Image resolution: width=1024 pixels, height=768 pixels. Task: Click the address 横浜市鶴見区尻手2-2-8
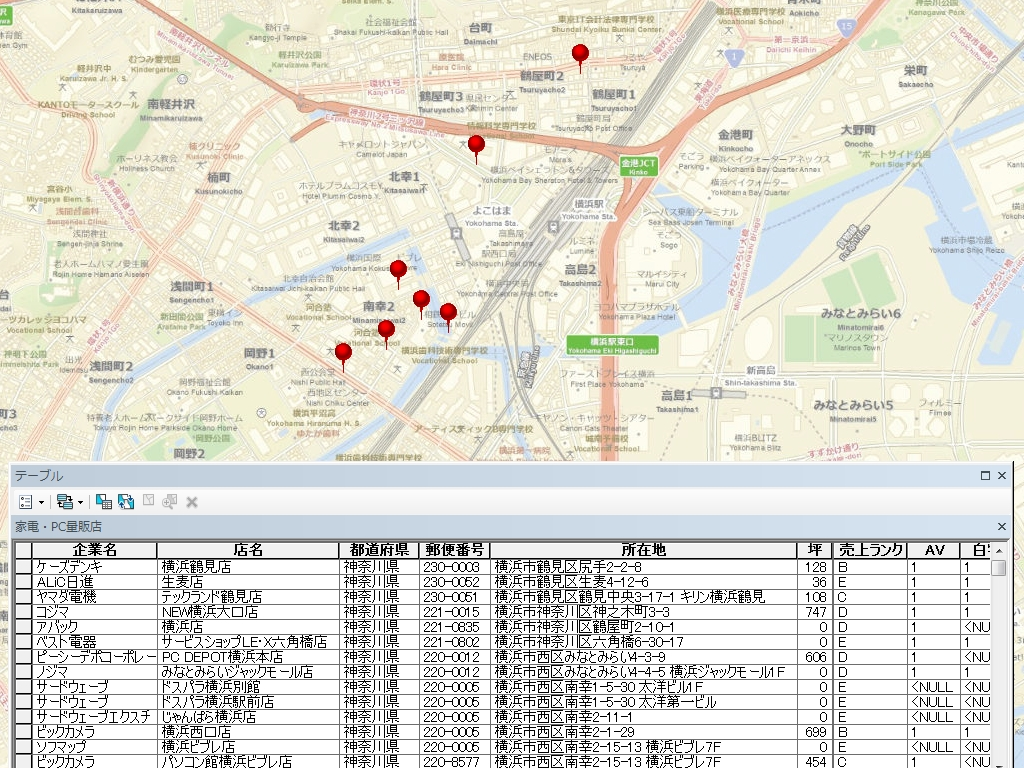[568, 567]
